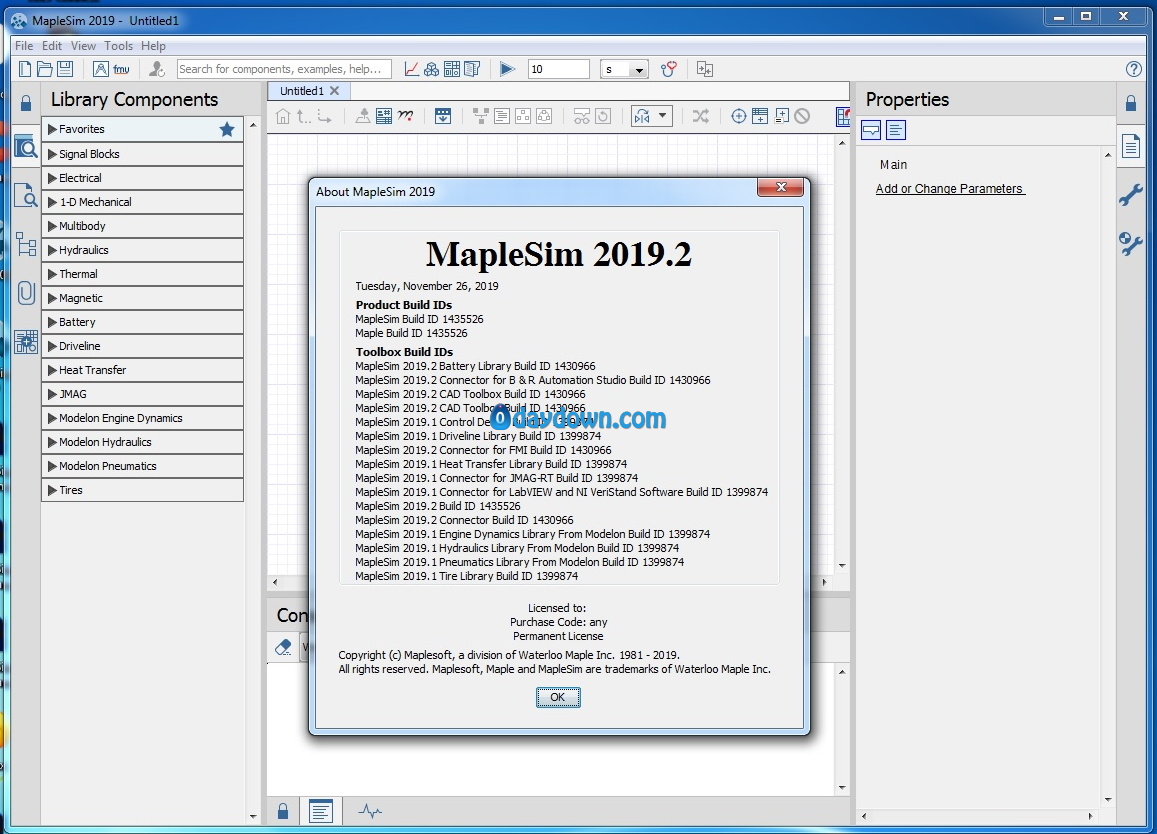The image size is (1157, 834).
Task: Toggle the console lock at bottom
Action: click(x=283, y=811)
